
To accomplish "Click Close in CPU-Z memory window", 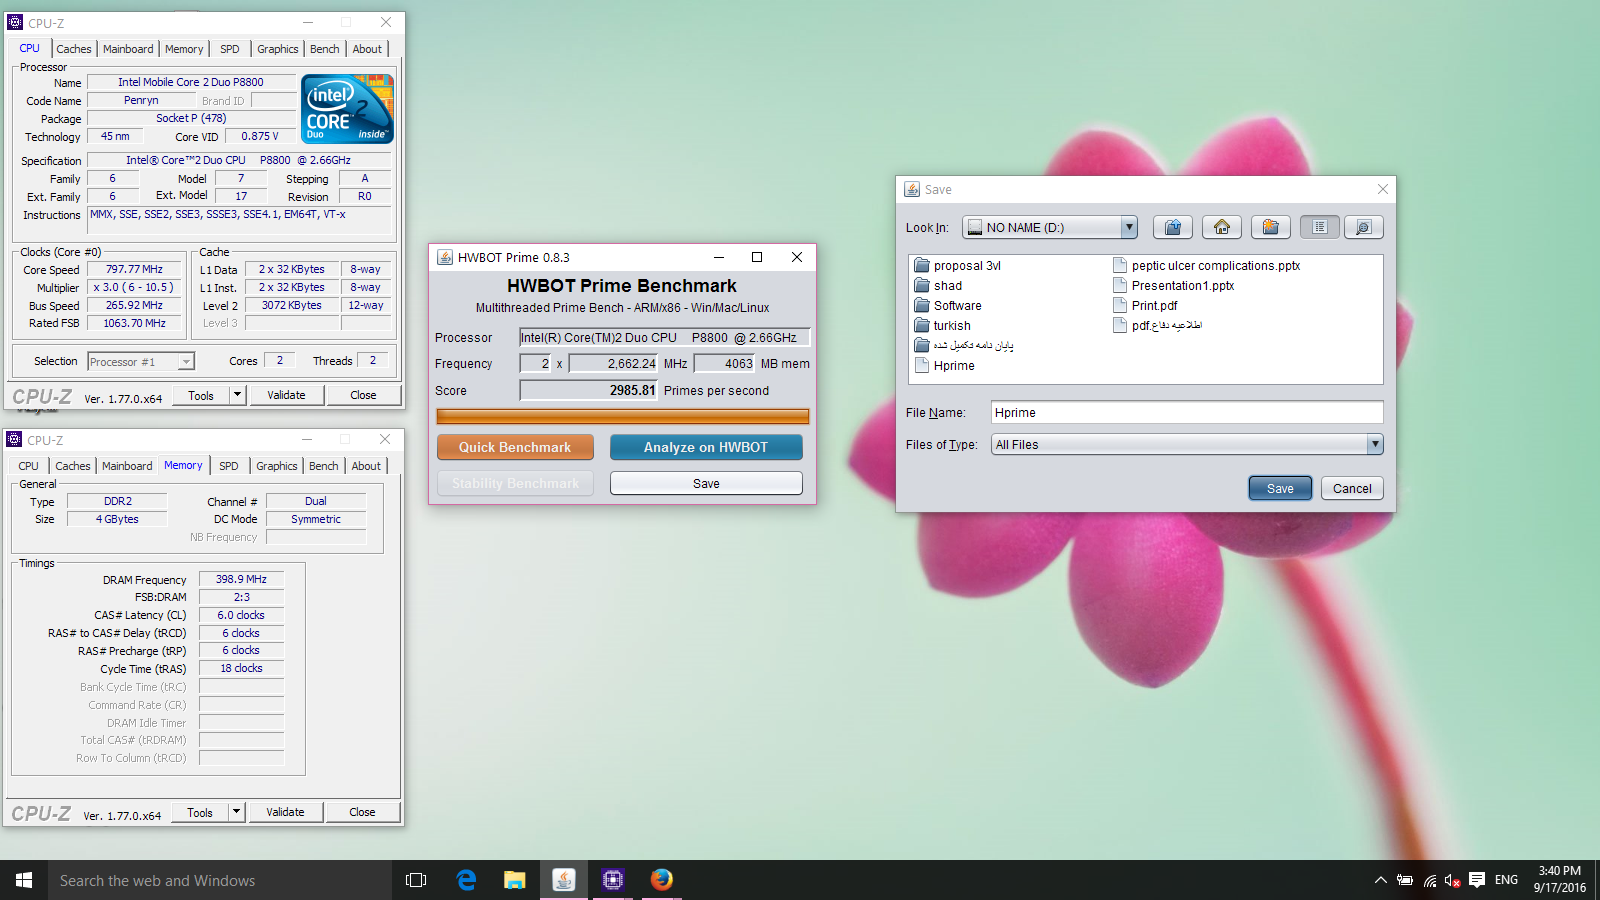I will coord(362,812).
